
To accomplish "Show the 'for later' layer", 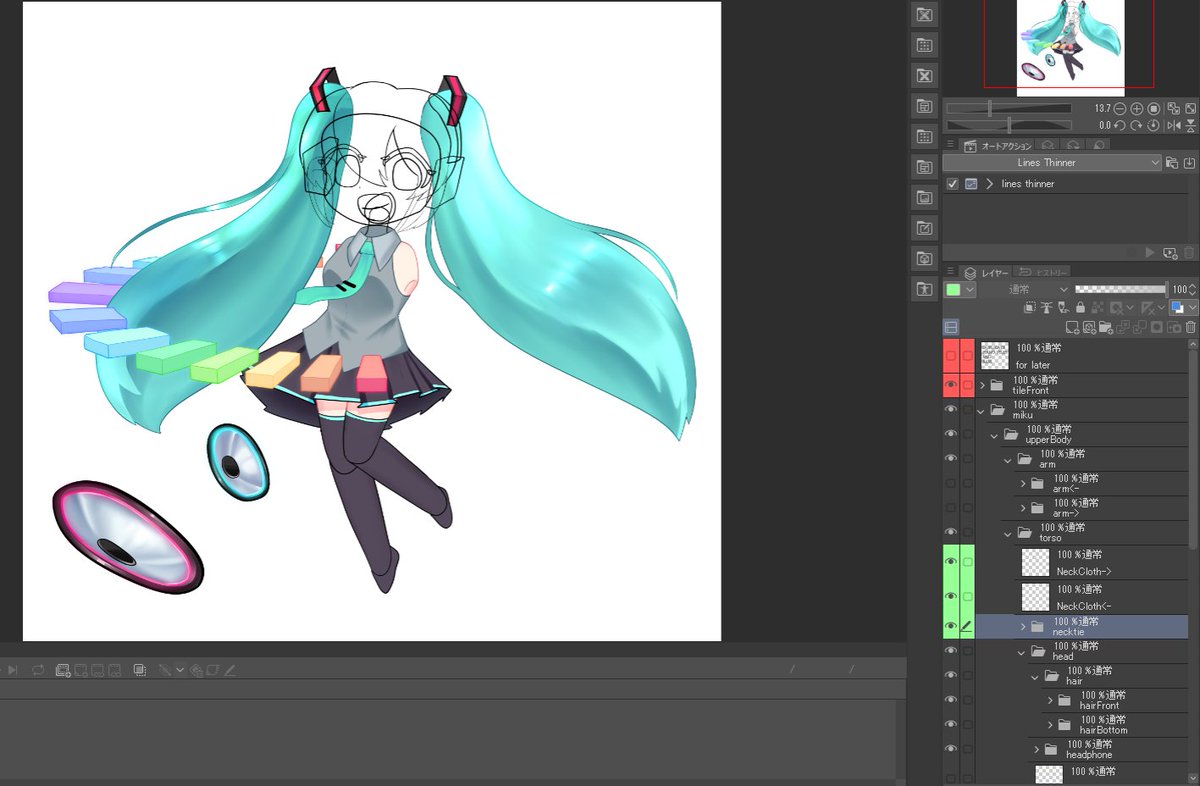I will click(x=951, y=356).
